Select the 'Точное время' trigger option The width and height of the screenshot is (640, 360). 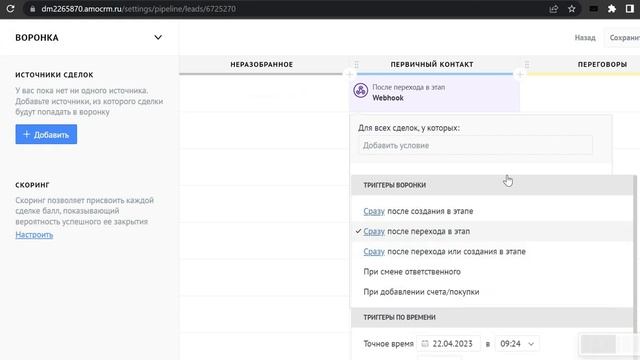coord(388,344)
